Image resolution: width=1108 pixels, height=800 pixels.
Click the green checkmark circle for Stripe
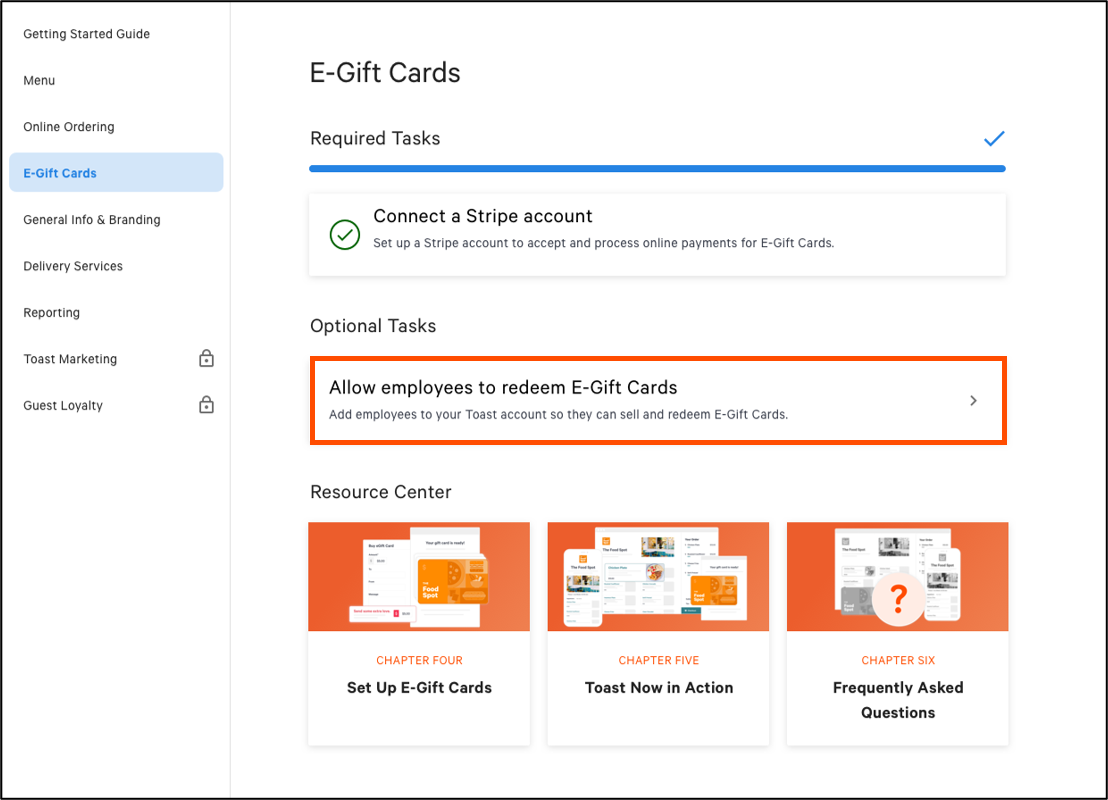coord(345,235)
